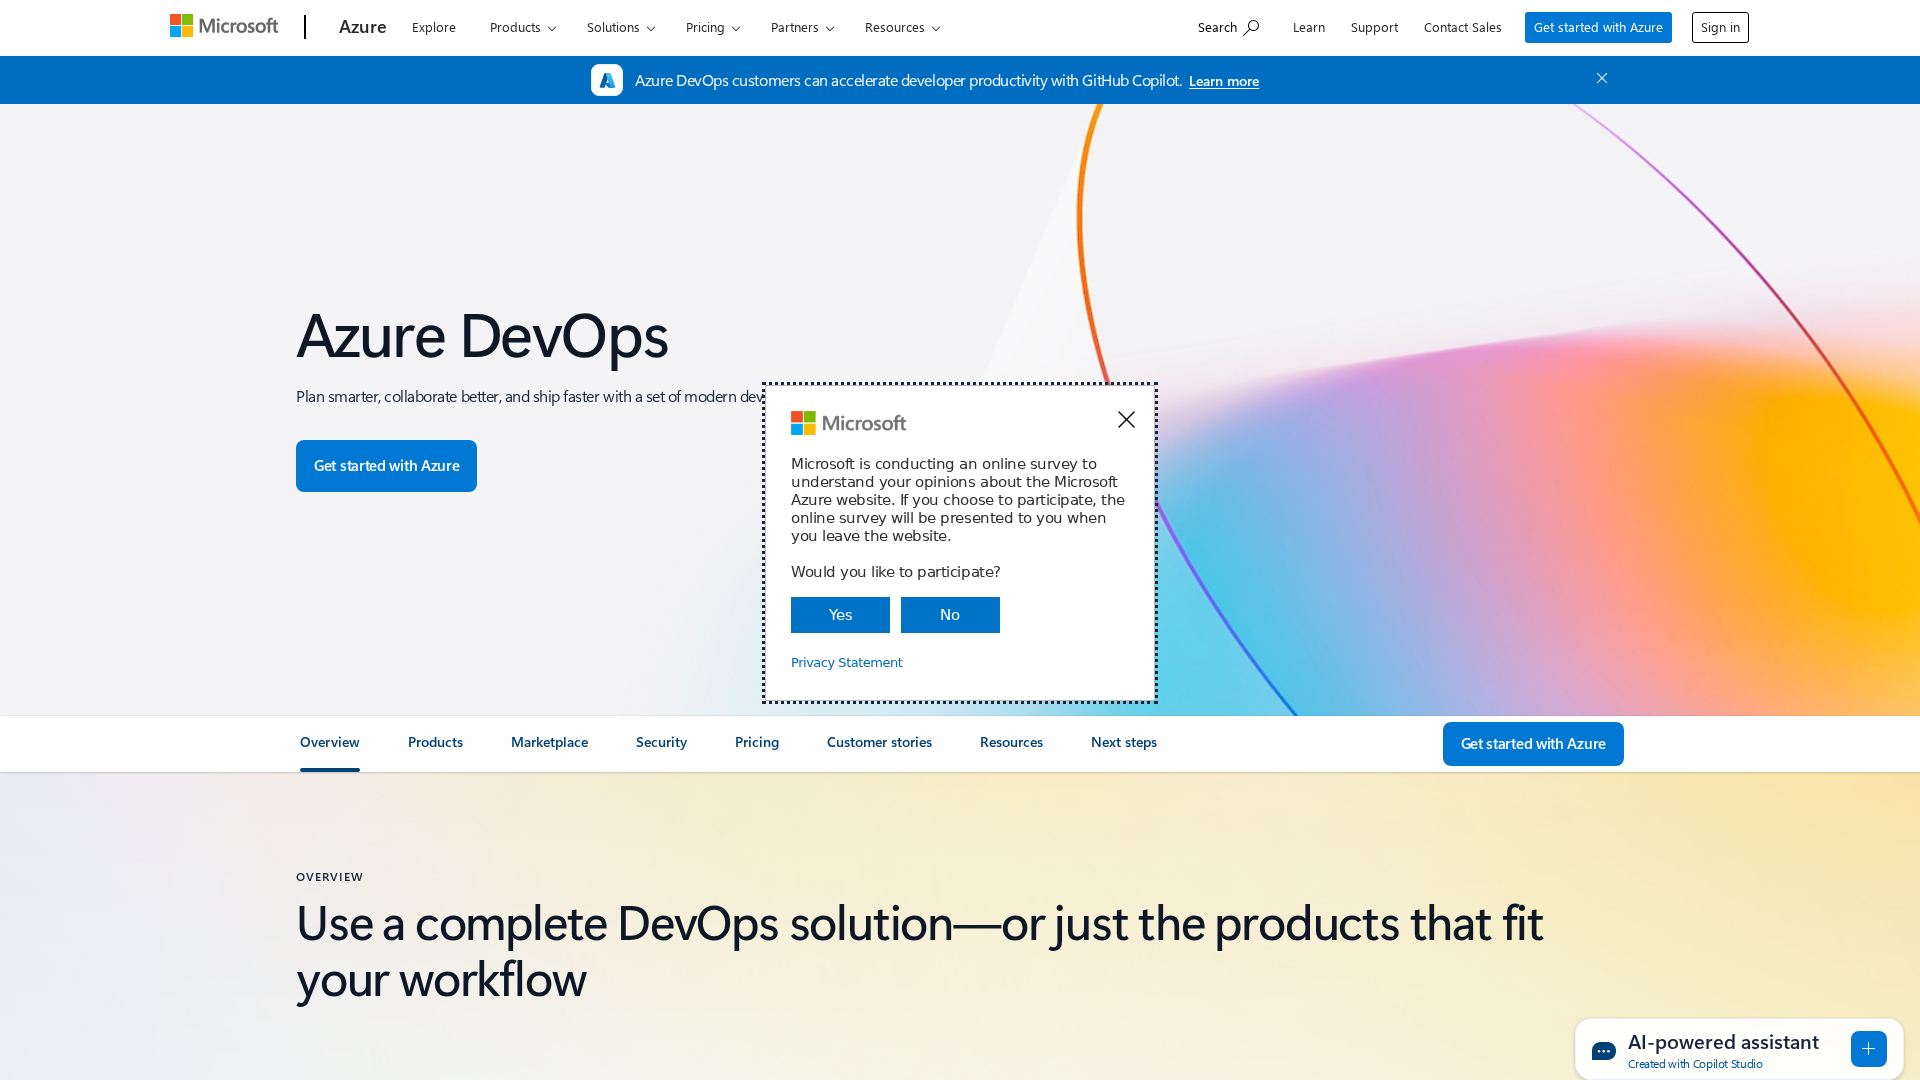Click the AI assistant chat bubble icon
The height and width of the screenshot is (1080, 1920).
(1604, 1051)
